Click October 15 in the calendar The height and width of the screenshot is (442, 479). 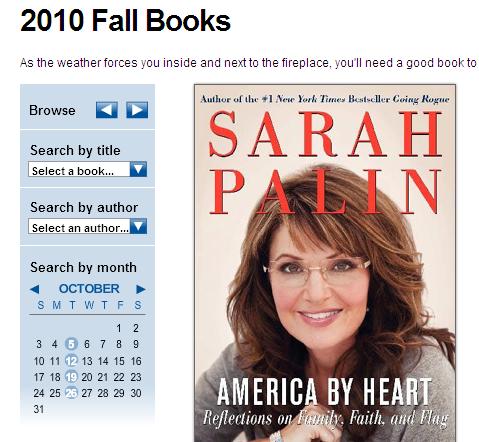[x=119, y=361]
